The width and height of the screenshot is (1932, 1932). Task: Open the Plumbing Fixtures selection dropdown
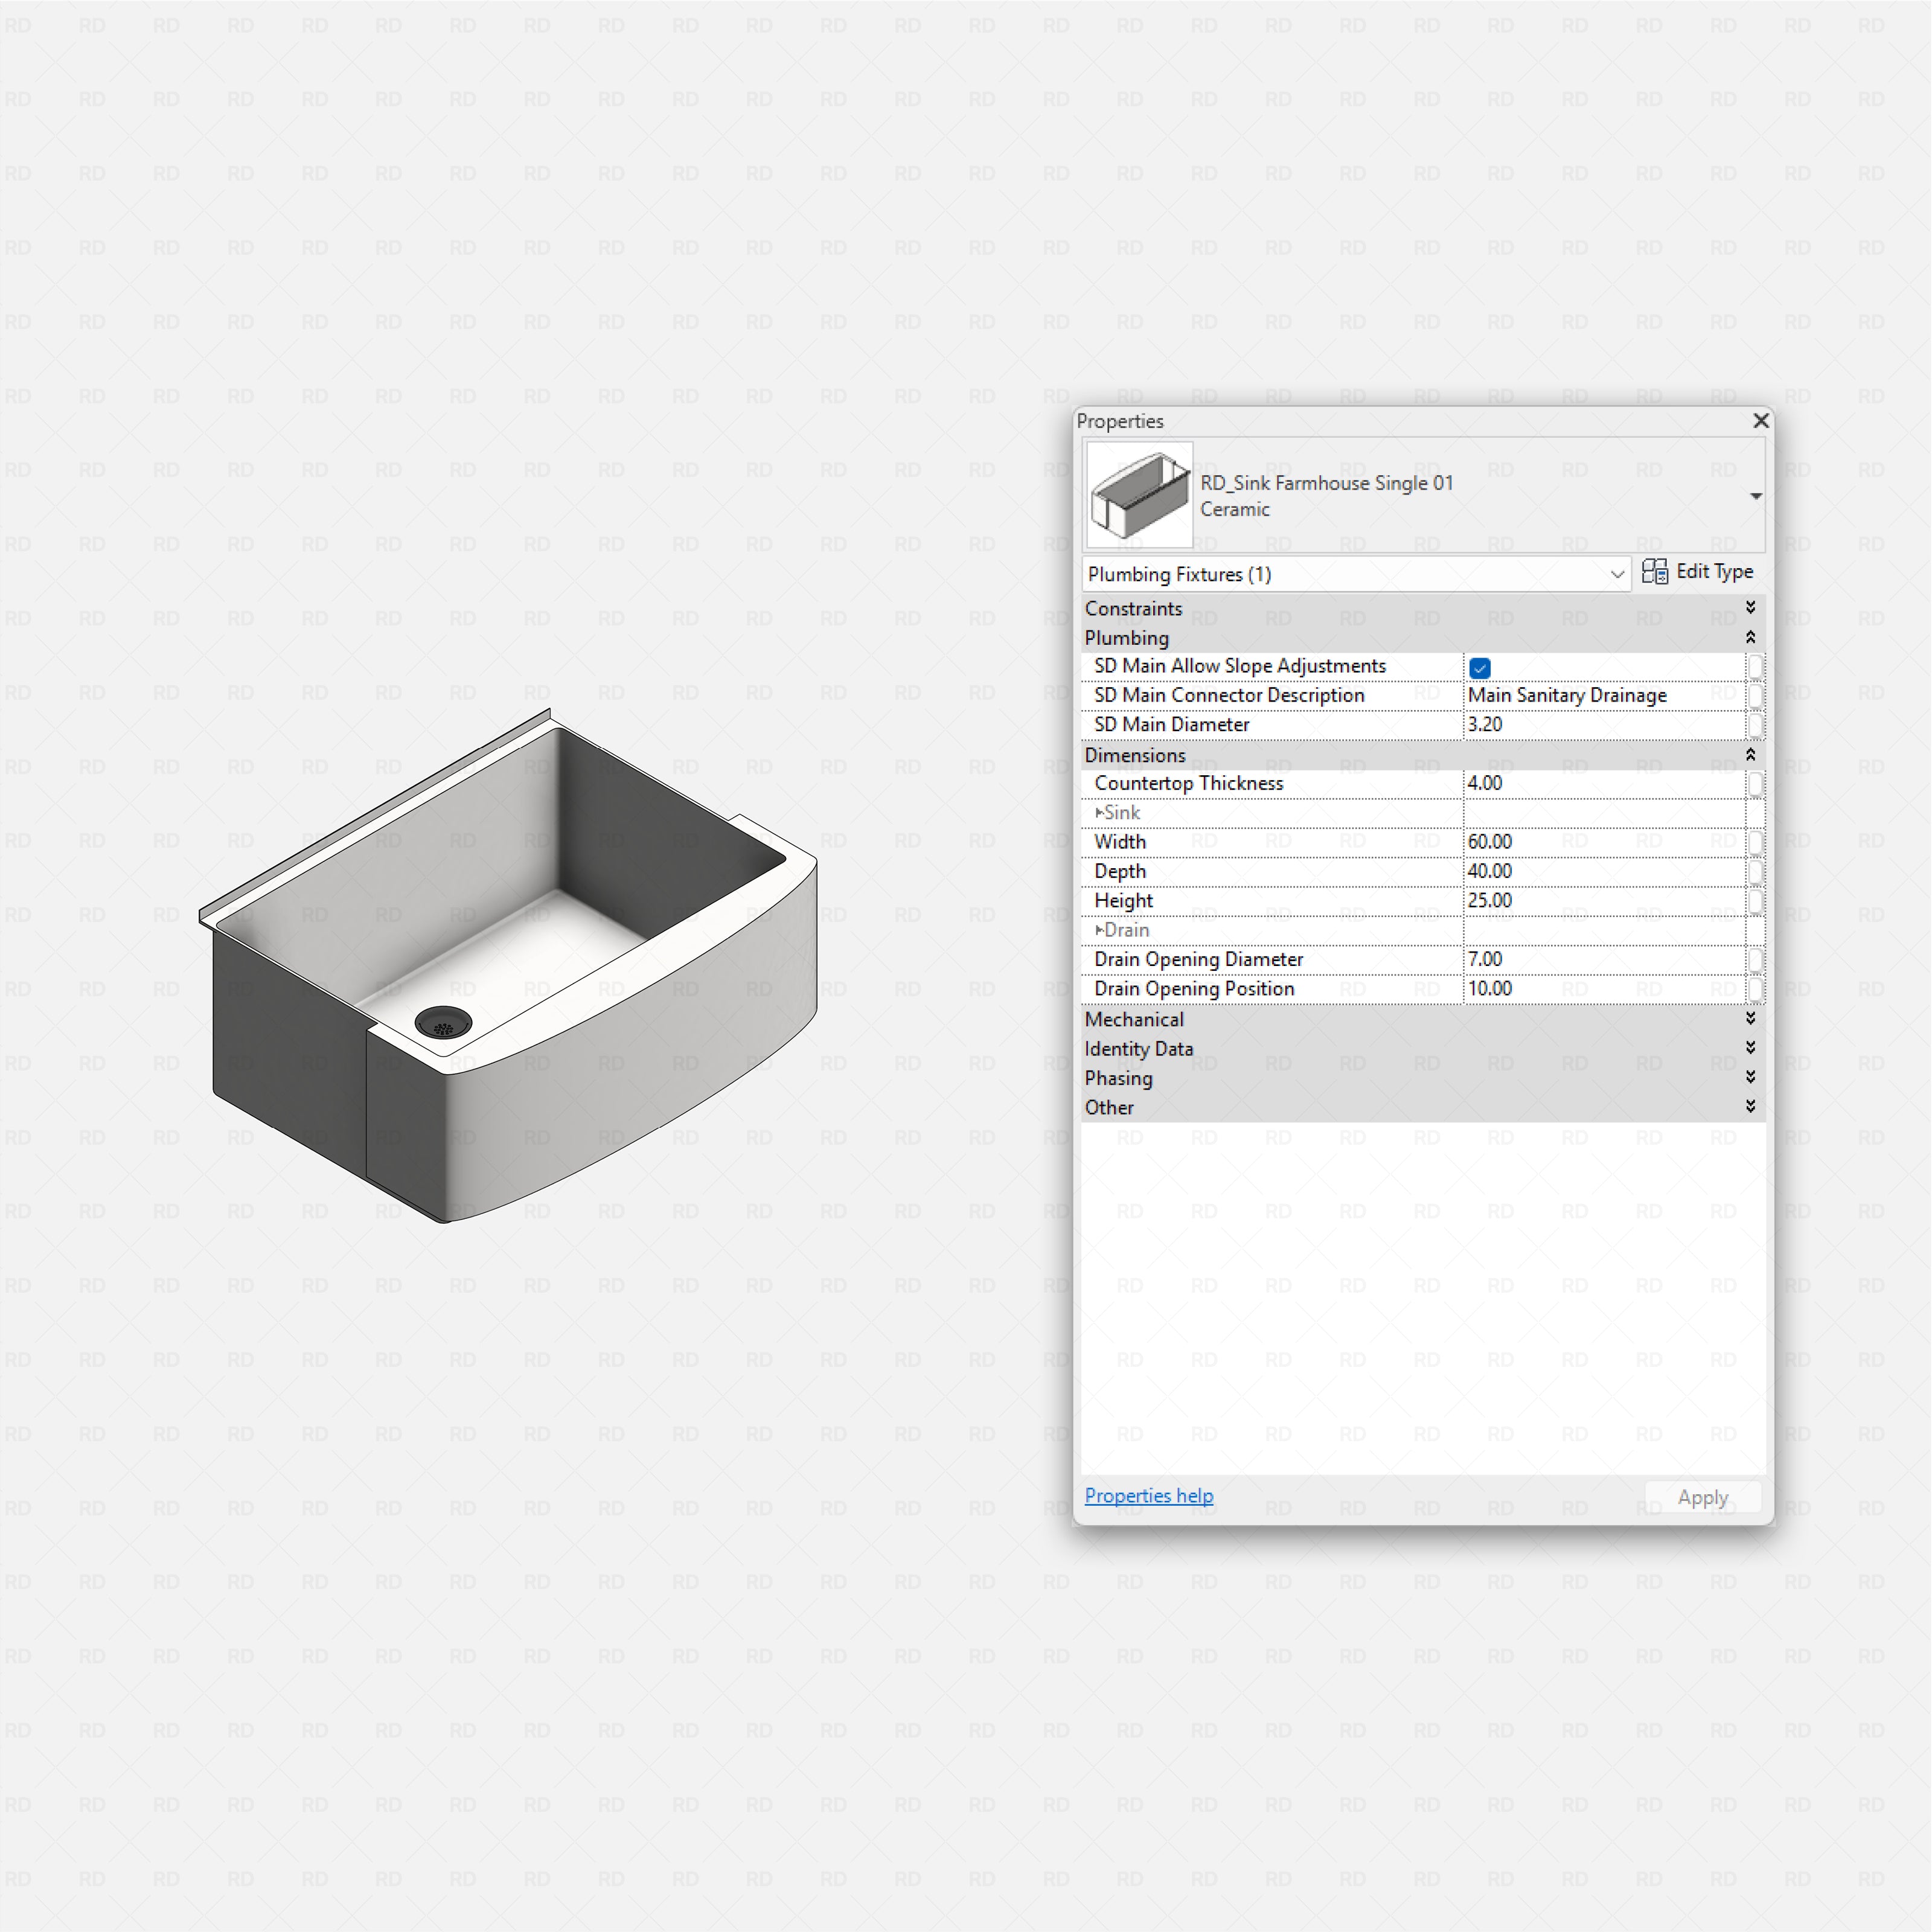1617,574
